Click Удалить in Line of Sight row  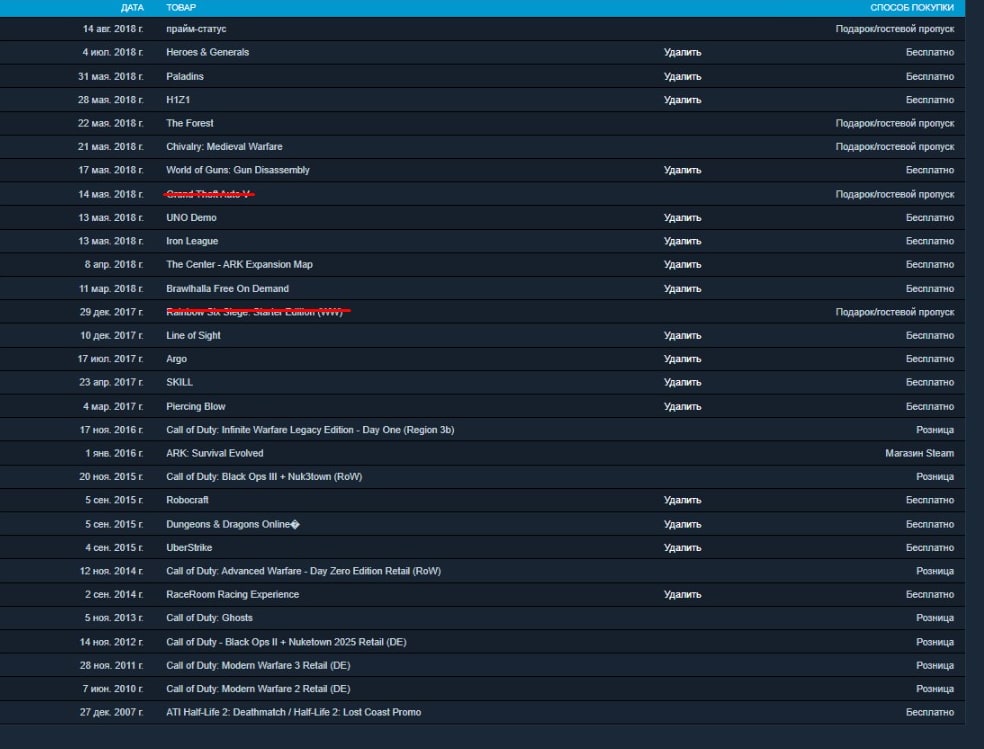click(x=682, y=336)
